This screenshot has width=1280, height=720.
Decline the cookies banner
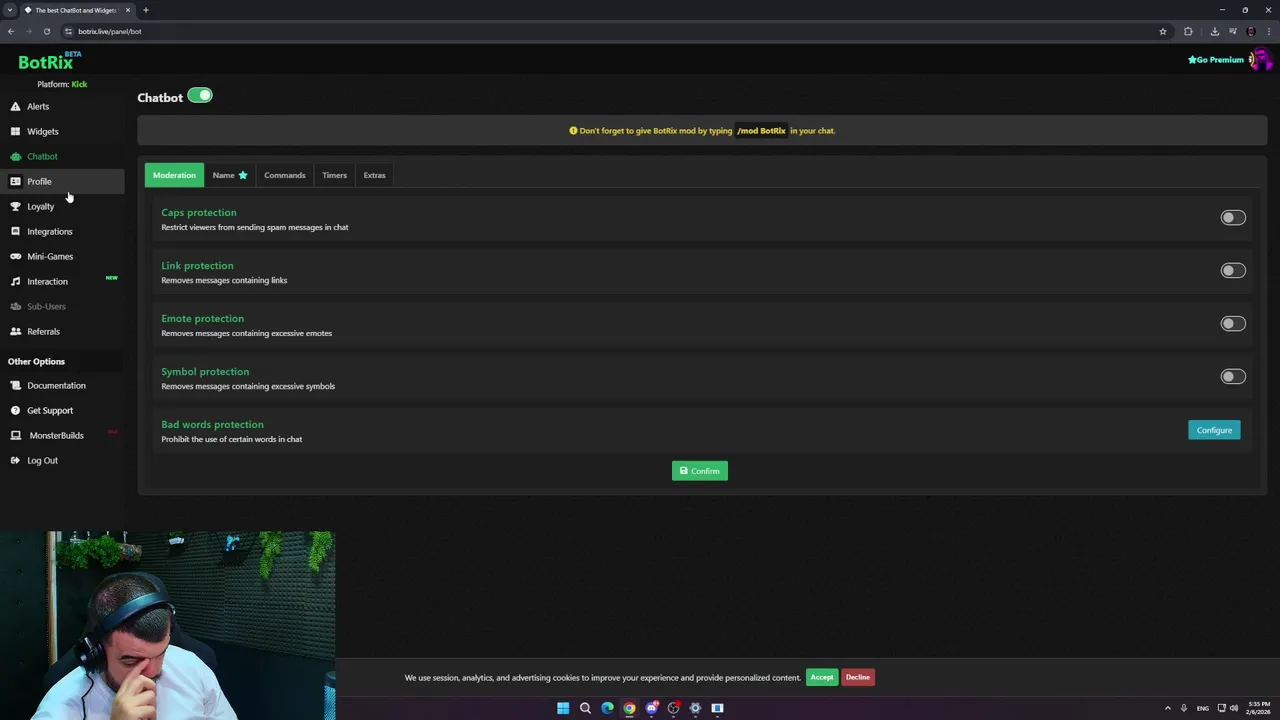tap(858, 677)
